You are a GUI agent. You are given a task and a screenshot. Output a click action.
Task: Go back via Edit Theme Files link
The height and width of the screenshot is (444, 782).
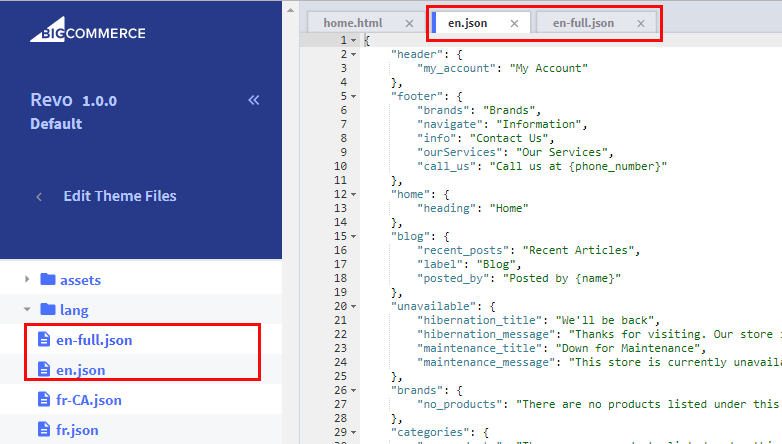tap(120, 197)
